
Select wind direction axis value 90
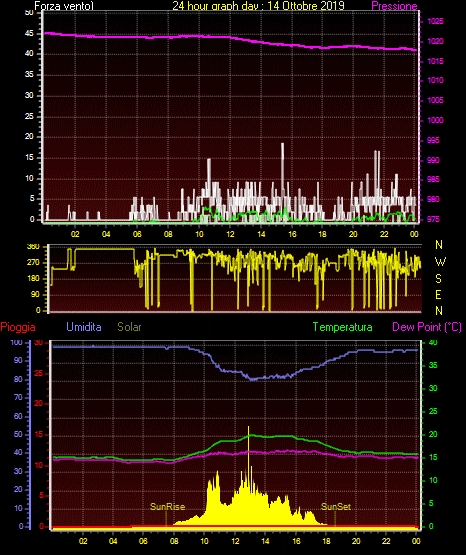35,295
